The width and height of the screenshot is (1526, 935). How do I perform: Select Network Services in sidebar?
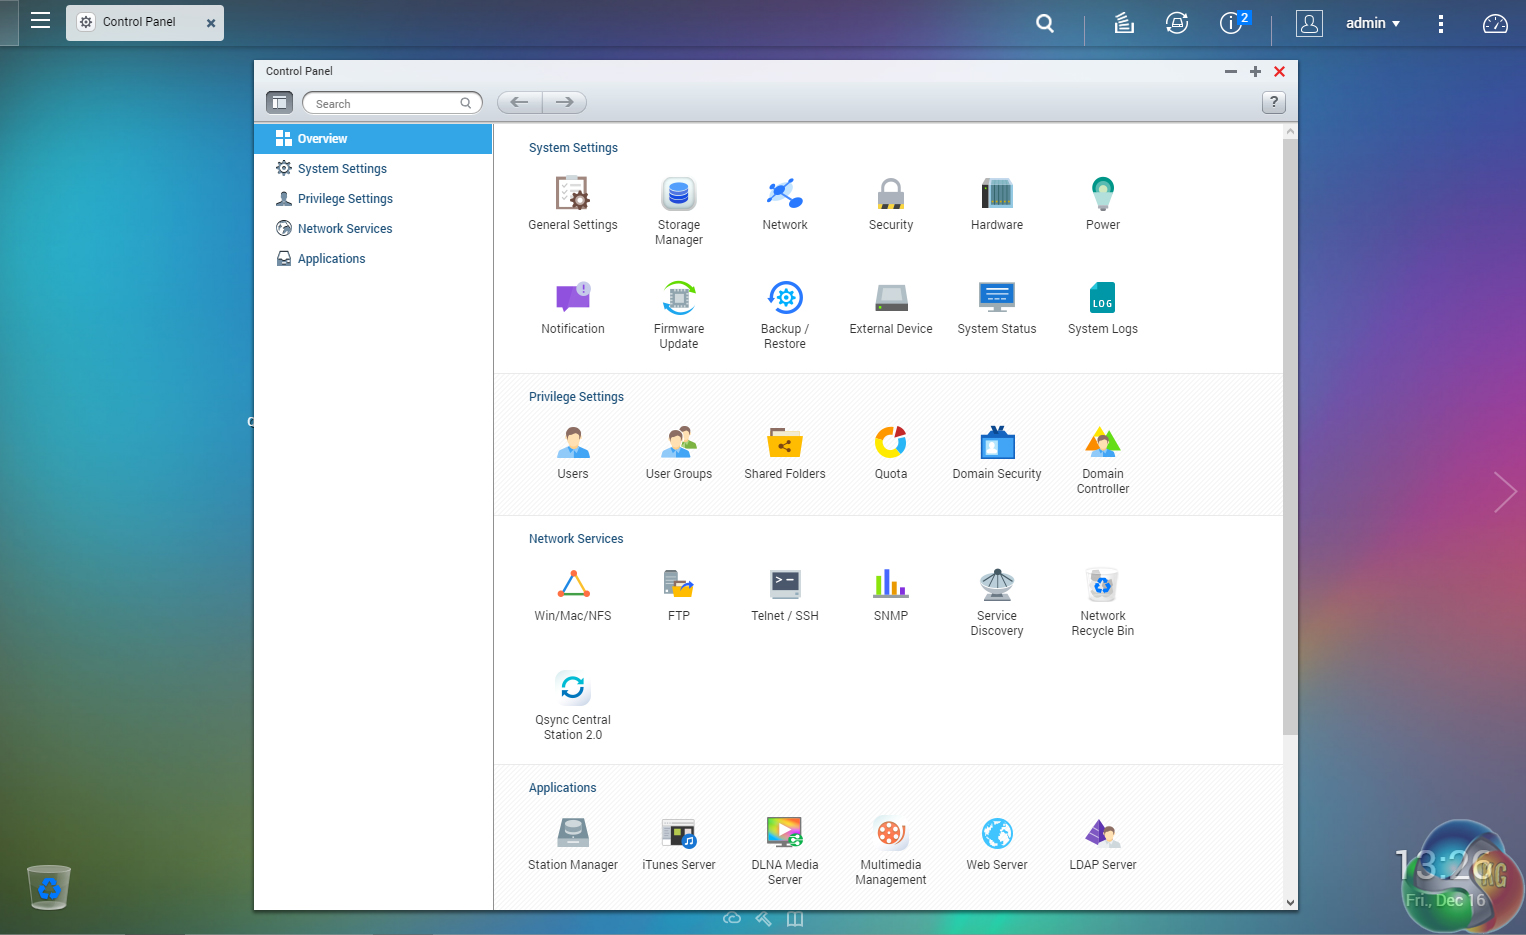345,229
